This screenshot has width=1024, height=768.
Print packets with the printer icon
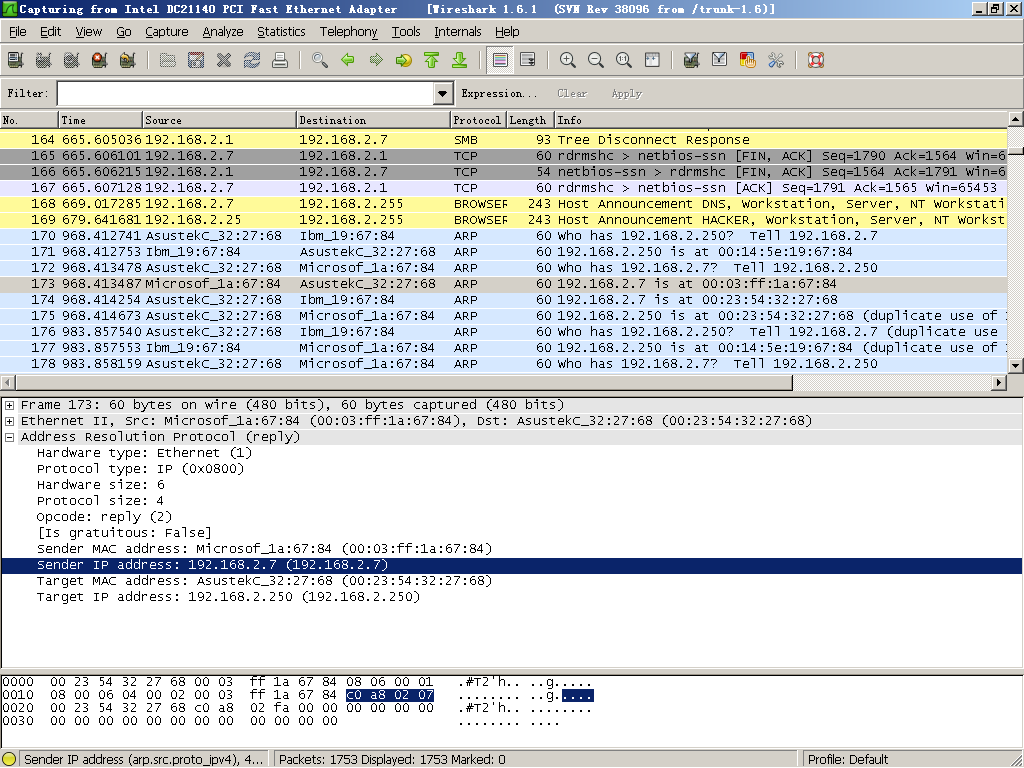[280, 61]
